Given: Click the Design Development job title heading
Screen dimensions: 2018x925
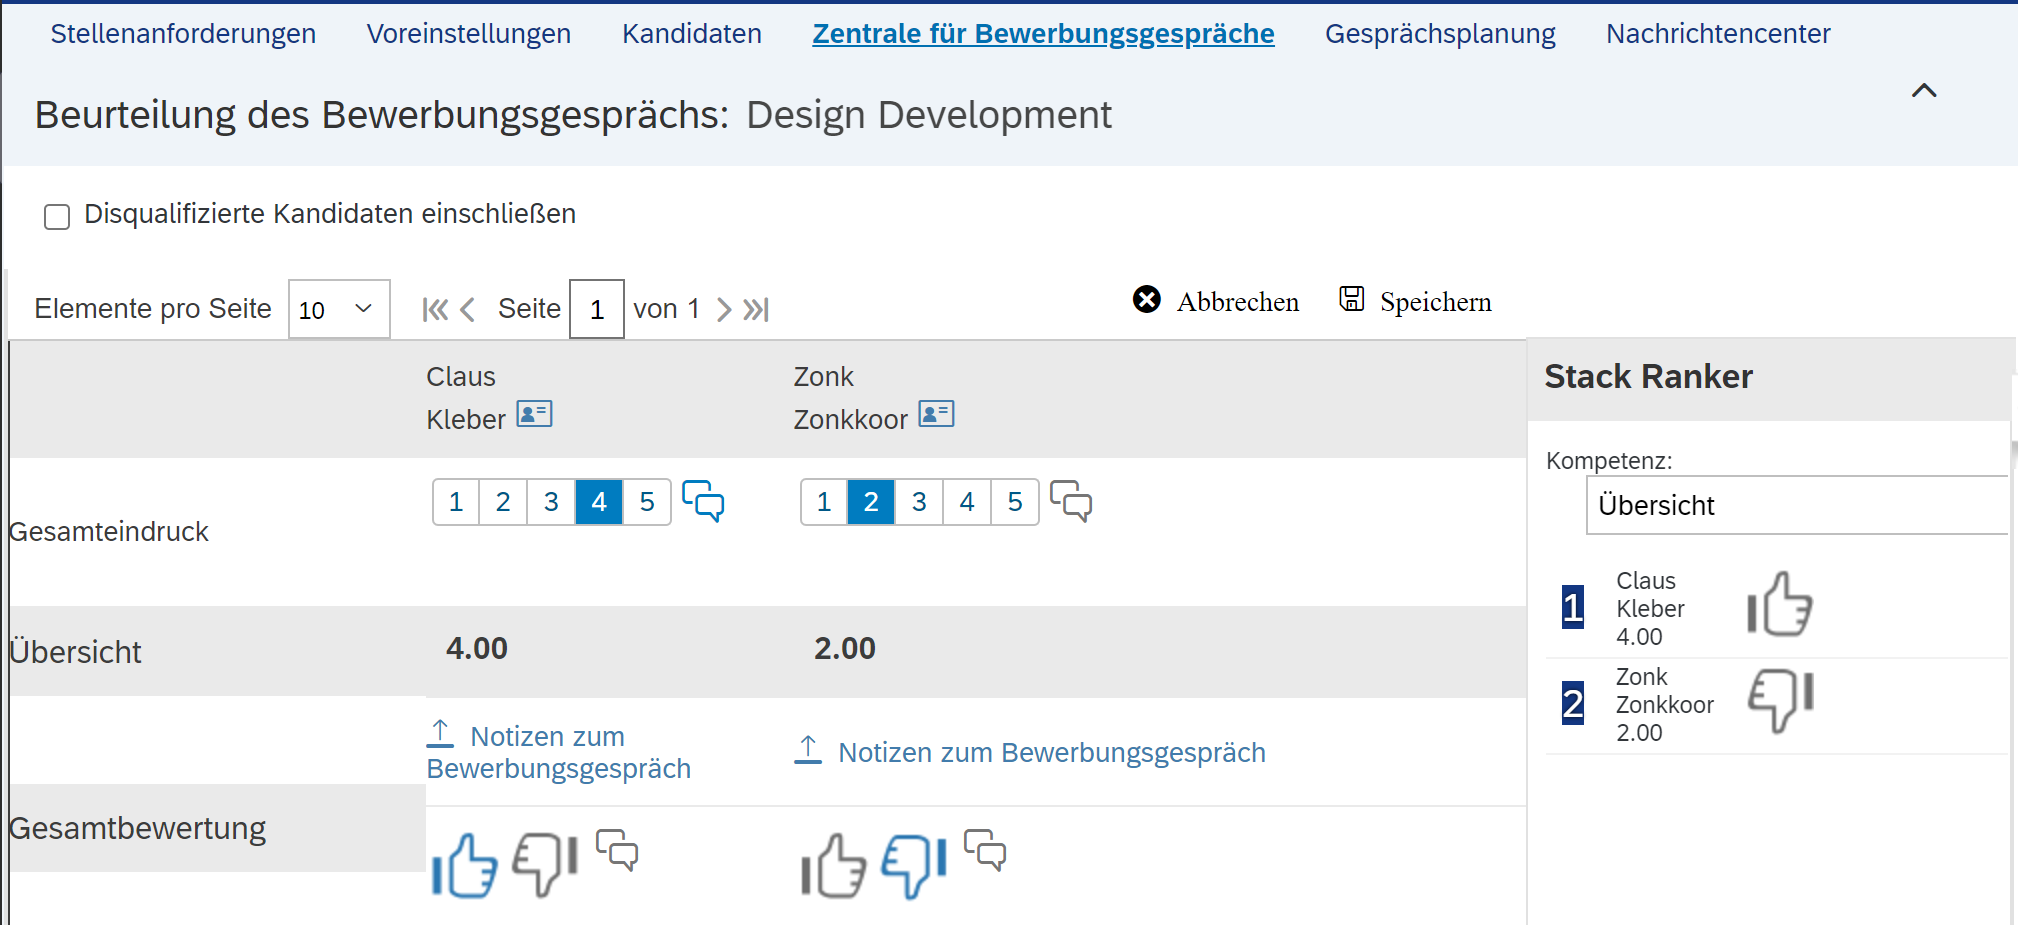Looking at the screenshot, I should pos(929,115).
